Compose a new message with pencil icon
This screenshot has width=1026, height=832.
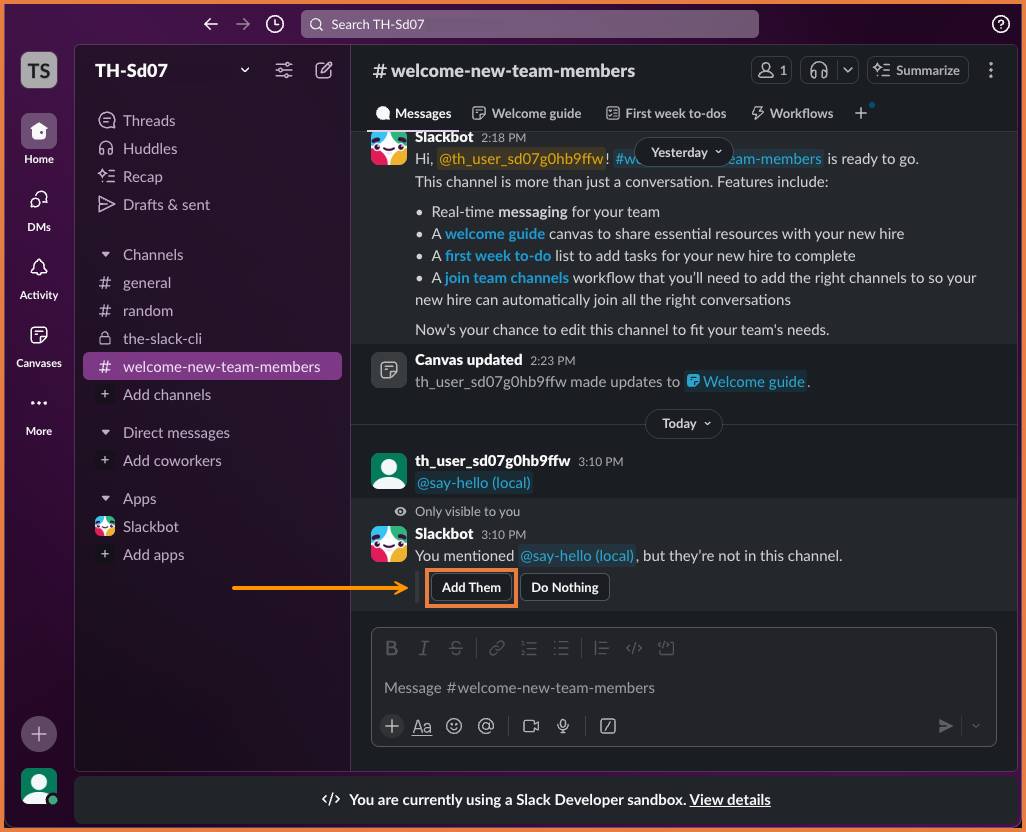324,71
